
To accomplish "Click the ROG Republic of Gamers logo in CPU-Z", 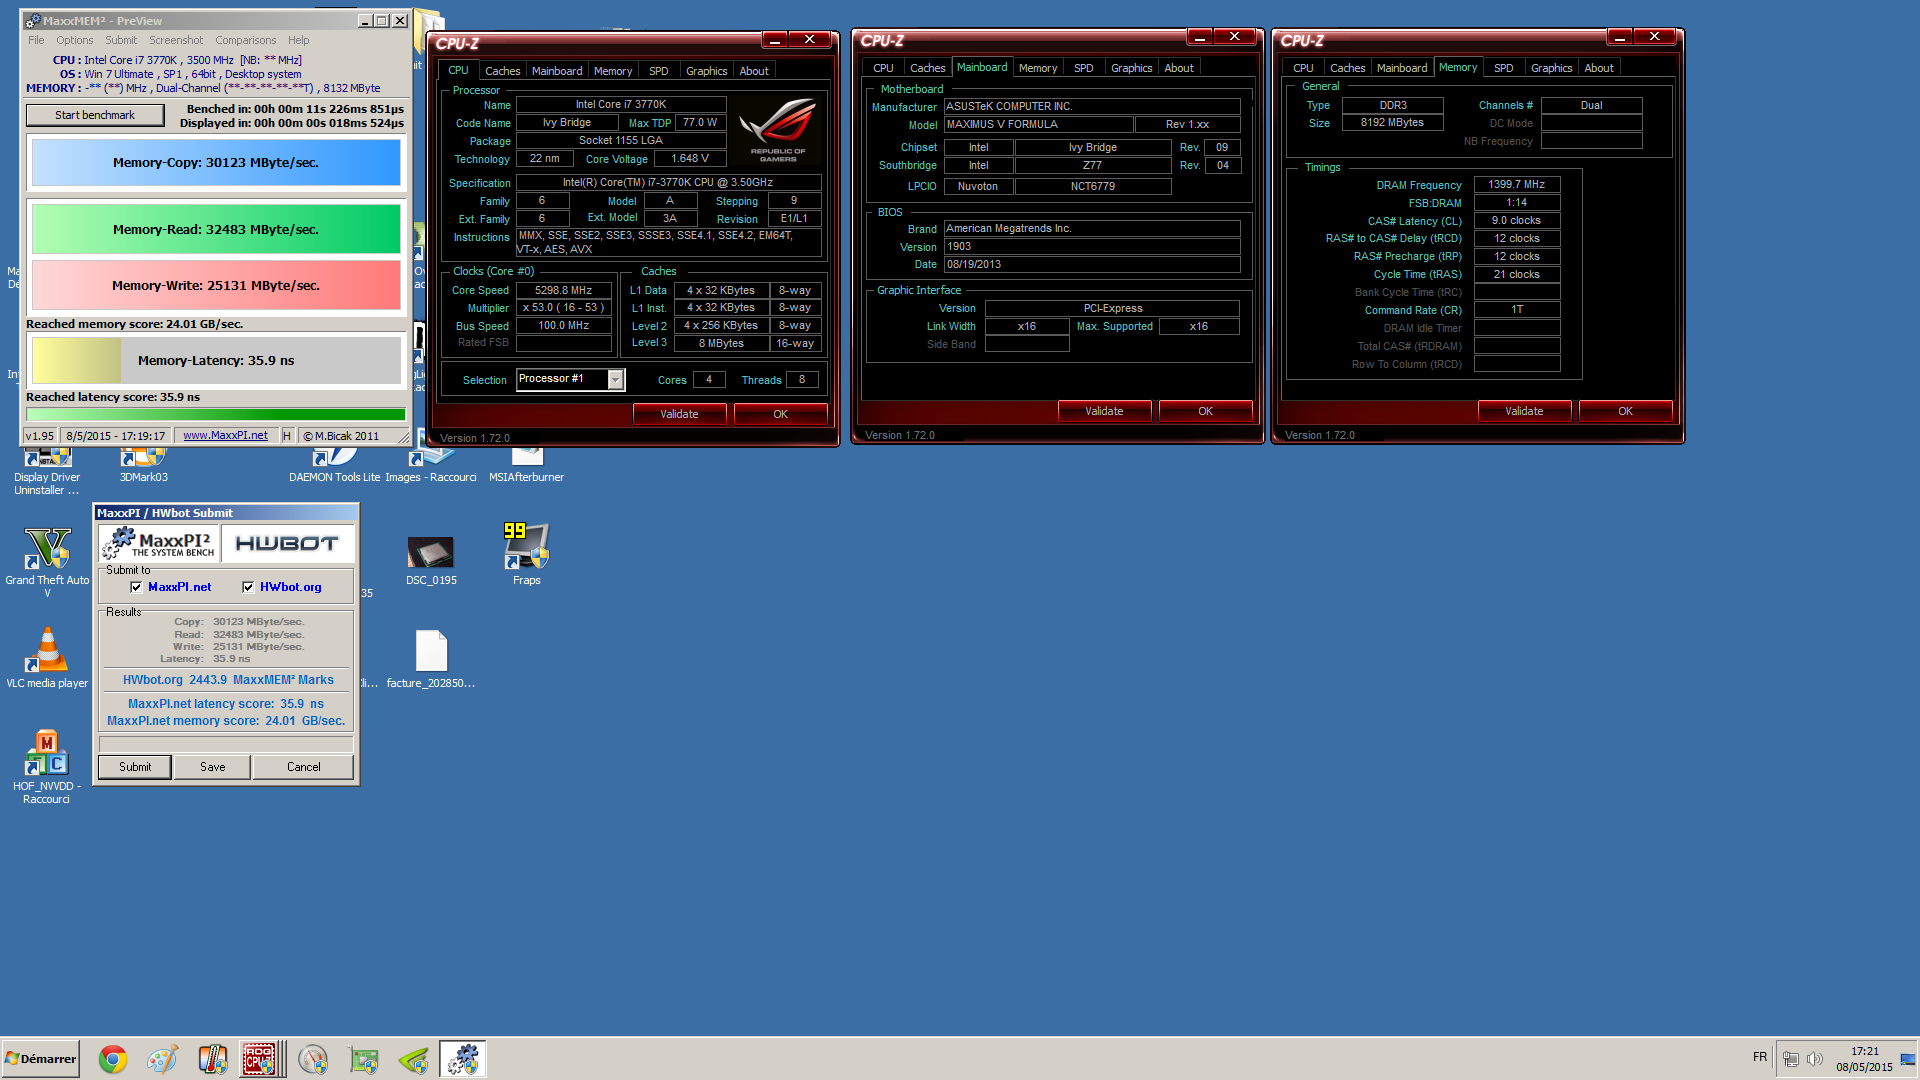I will click(x=777, y=130).
